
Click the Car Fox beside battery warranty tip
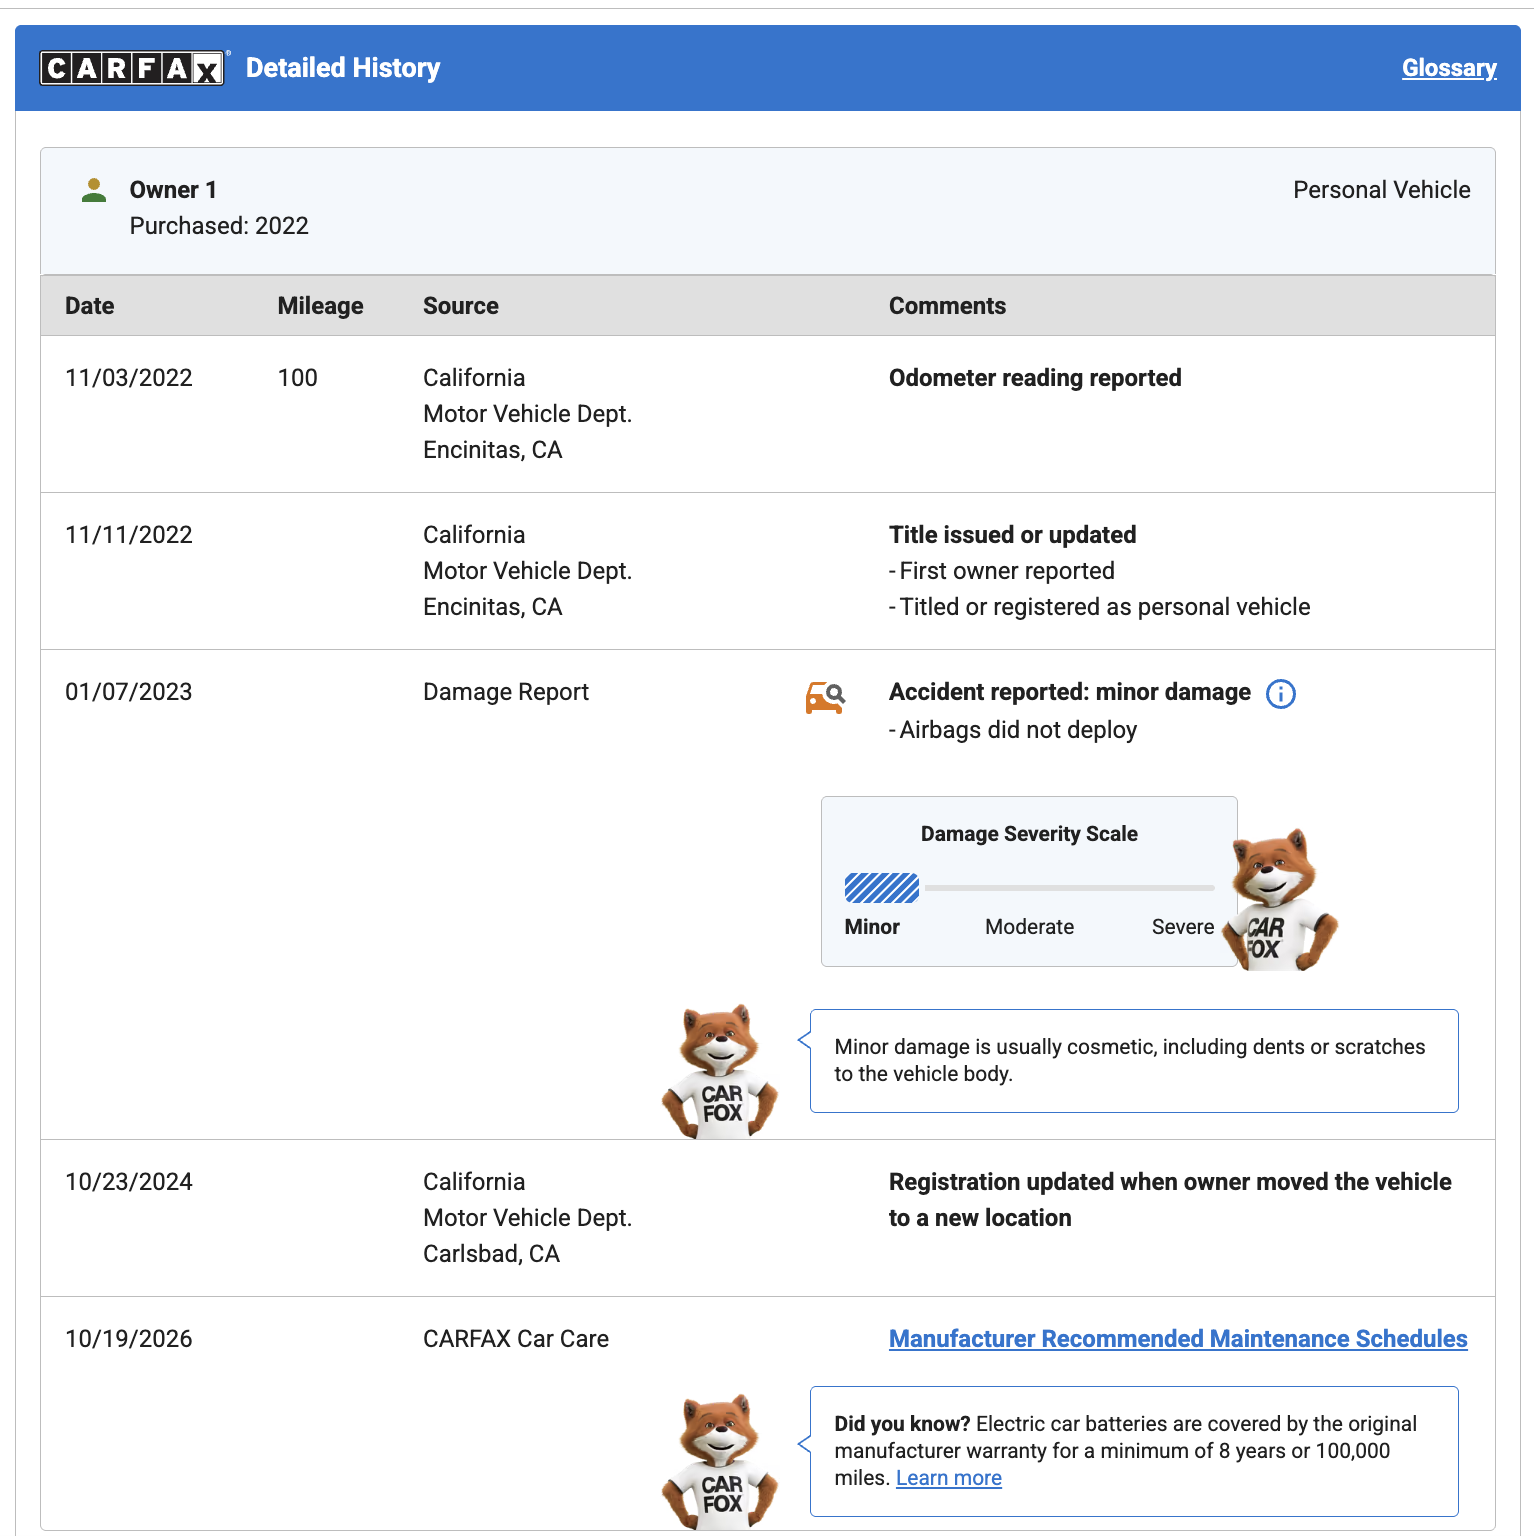[720, 1461]
